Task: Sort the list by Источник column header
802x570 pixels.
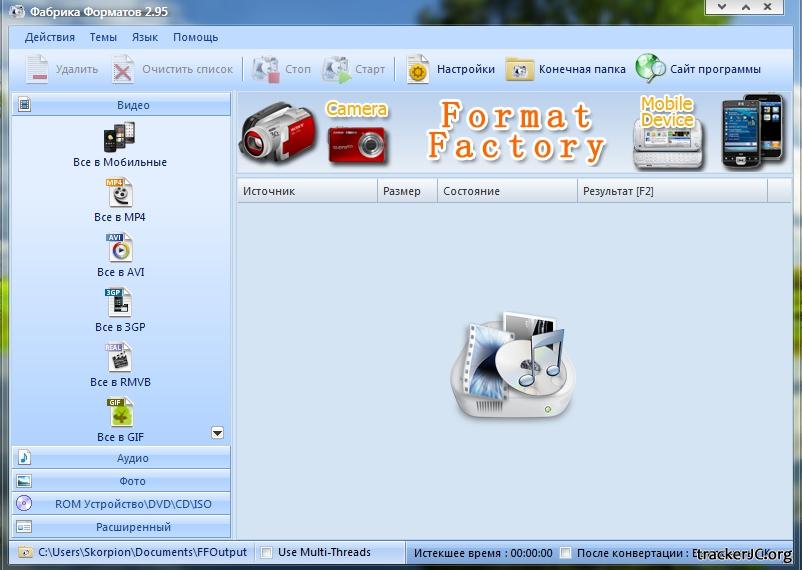Action: tap(307, 191)
